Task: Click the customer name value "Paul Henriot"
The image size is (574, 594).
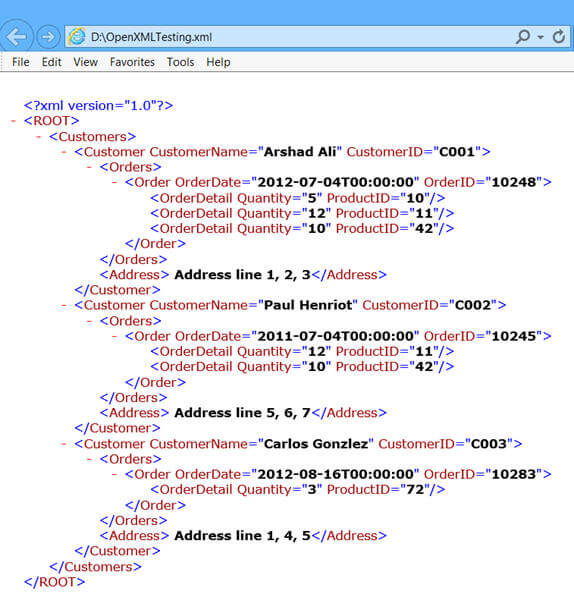Action: click(308, 305)
